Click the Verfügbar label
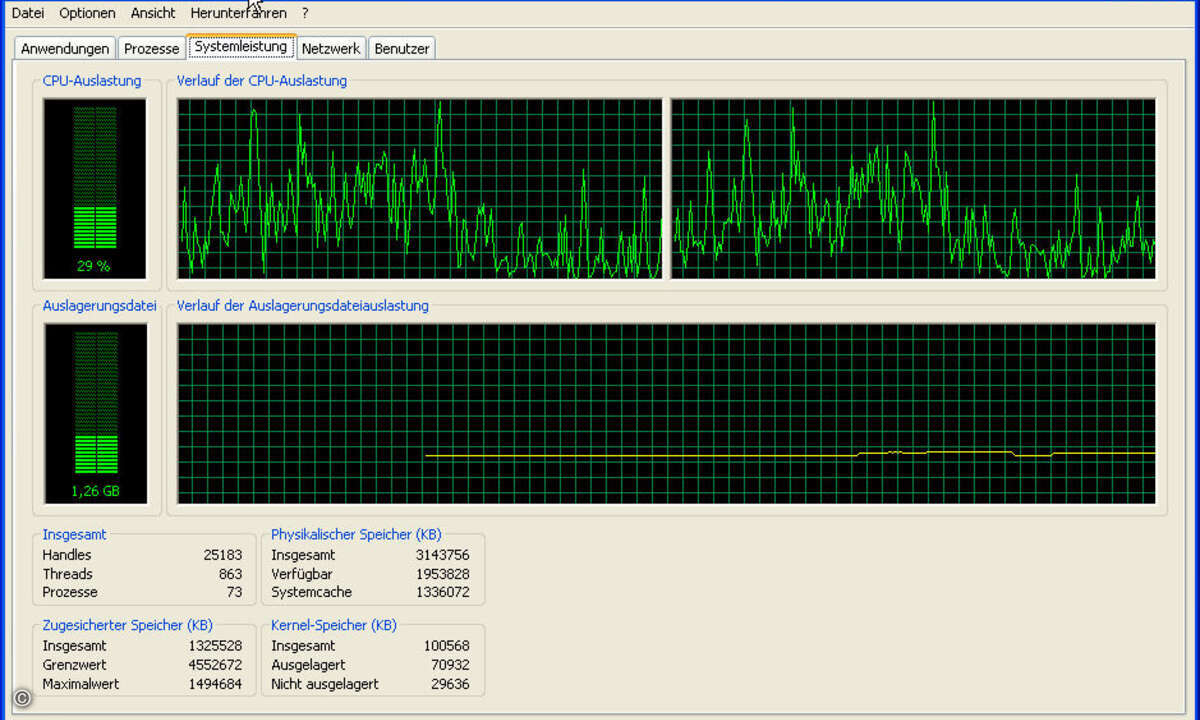The image size is (1200, 720). 302,574
